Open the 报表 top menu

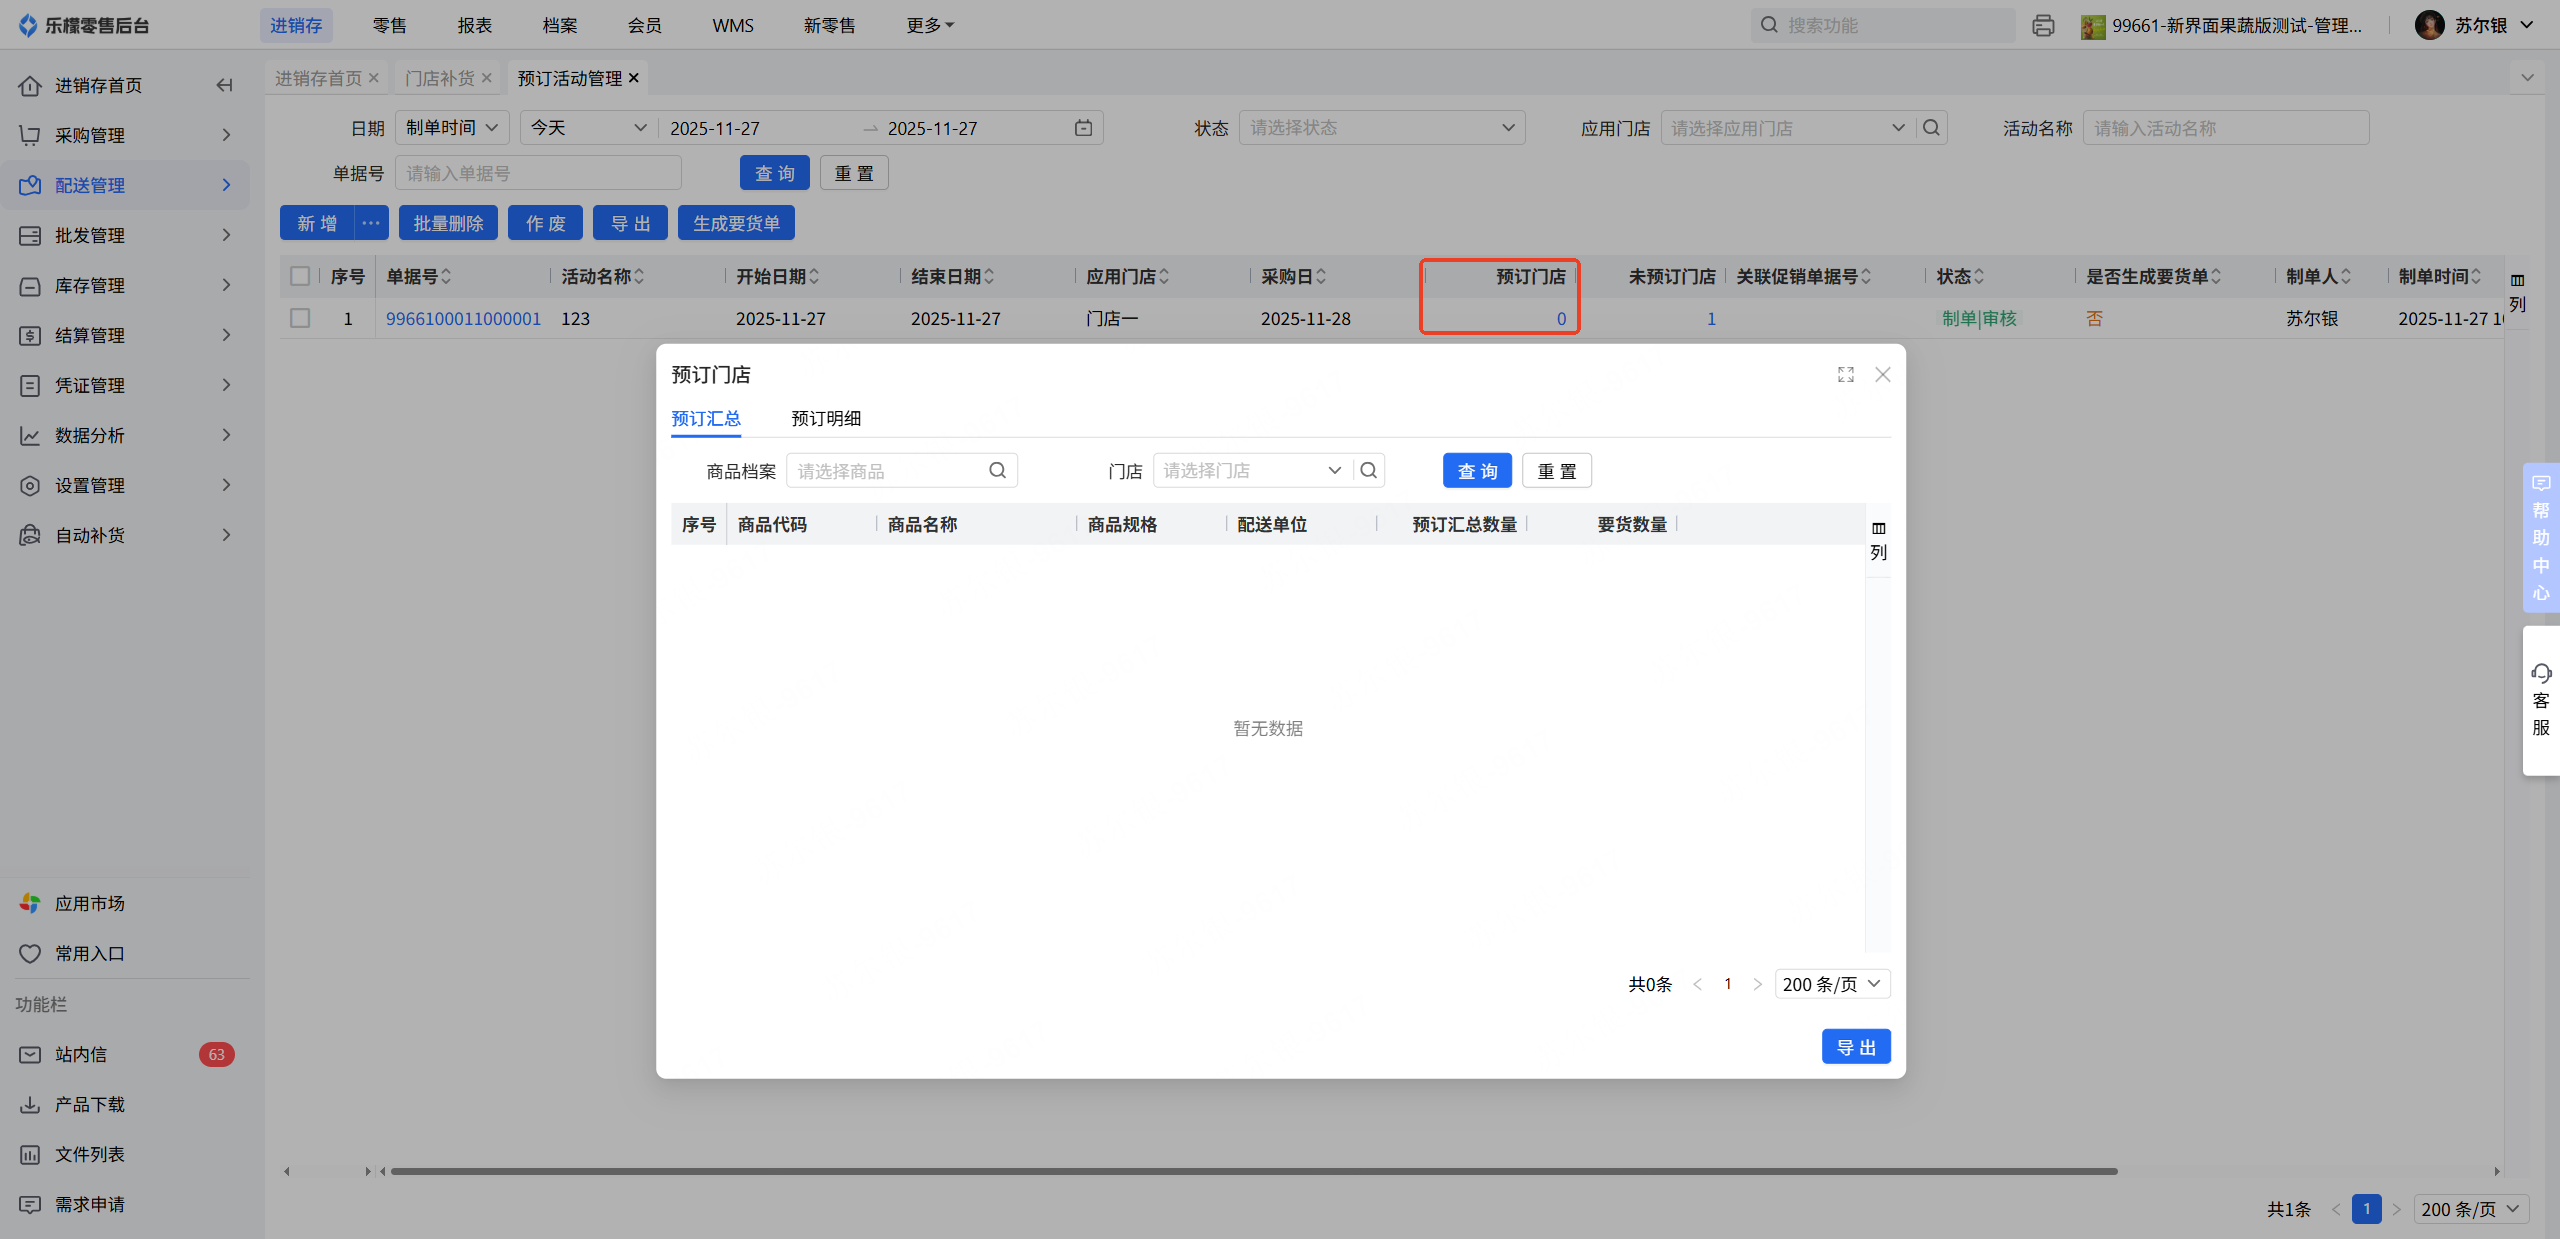tap(474, 25)
